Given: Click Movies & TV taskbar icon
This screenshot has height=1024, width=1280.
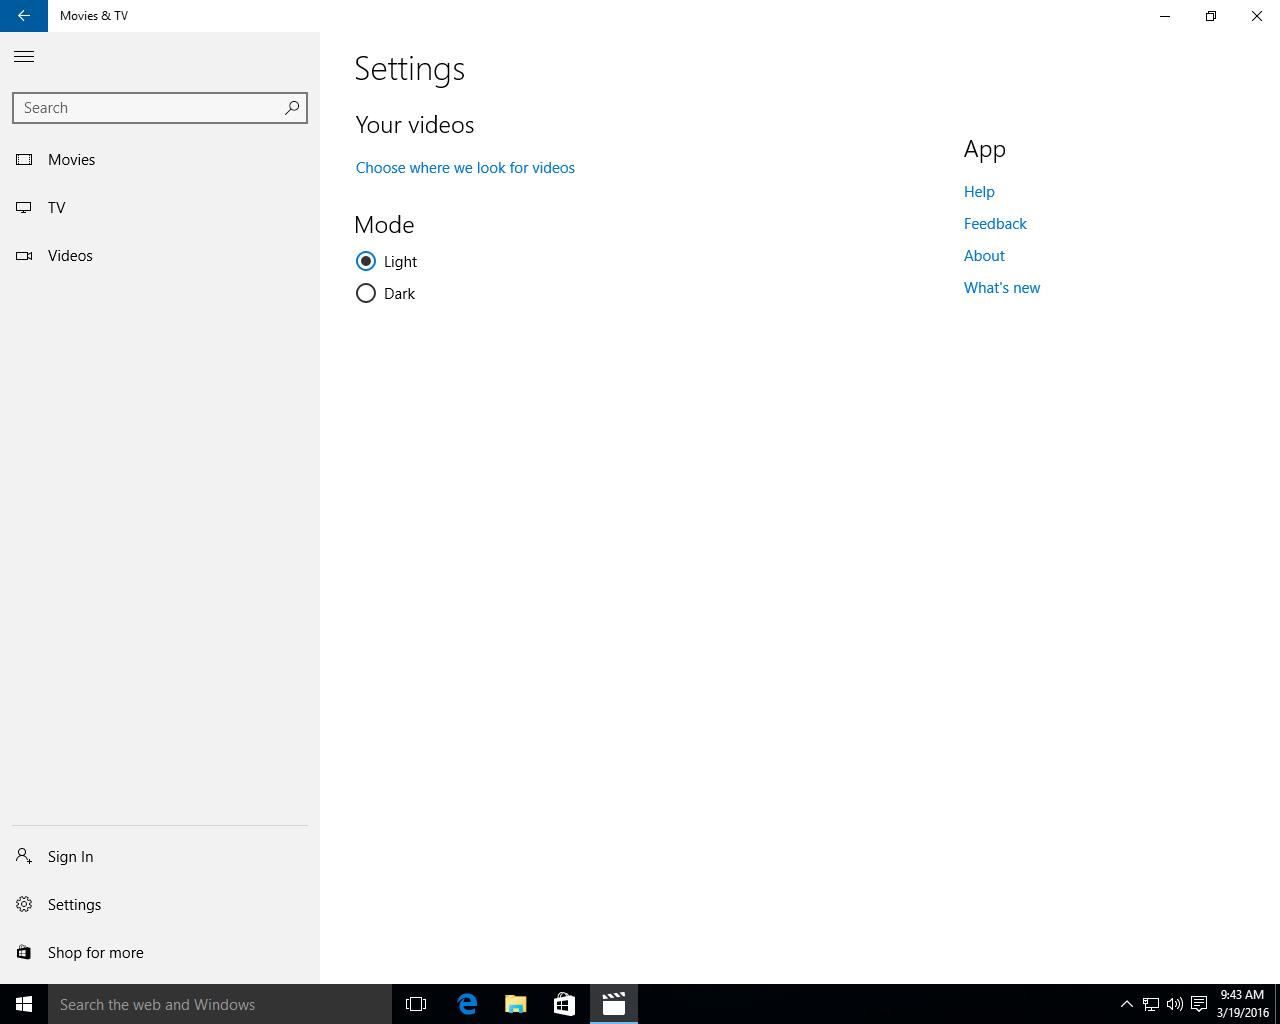Looking at the screenshot, I should (x=613, y=1004).
